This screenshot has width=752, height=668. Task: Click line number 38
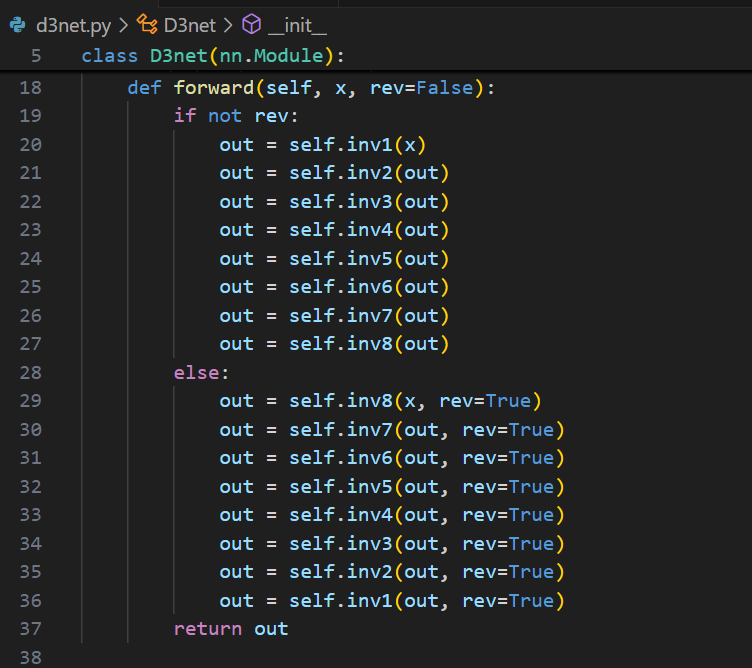(30, 657)
